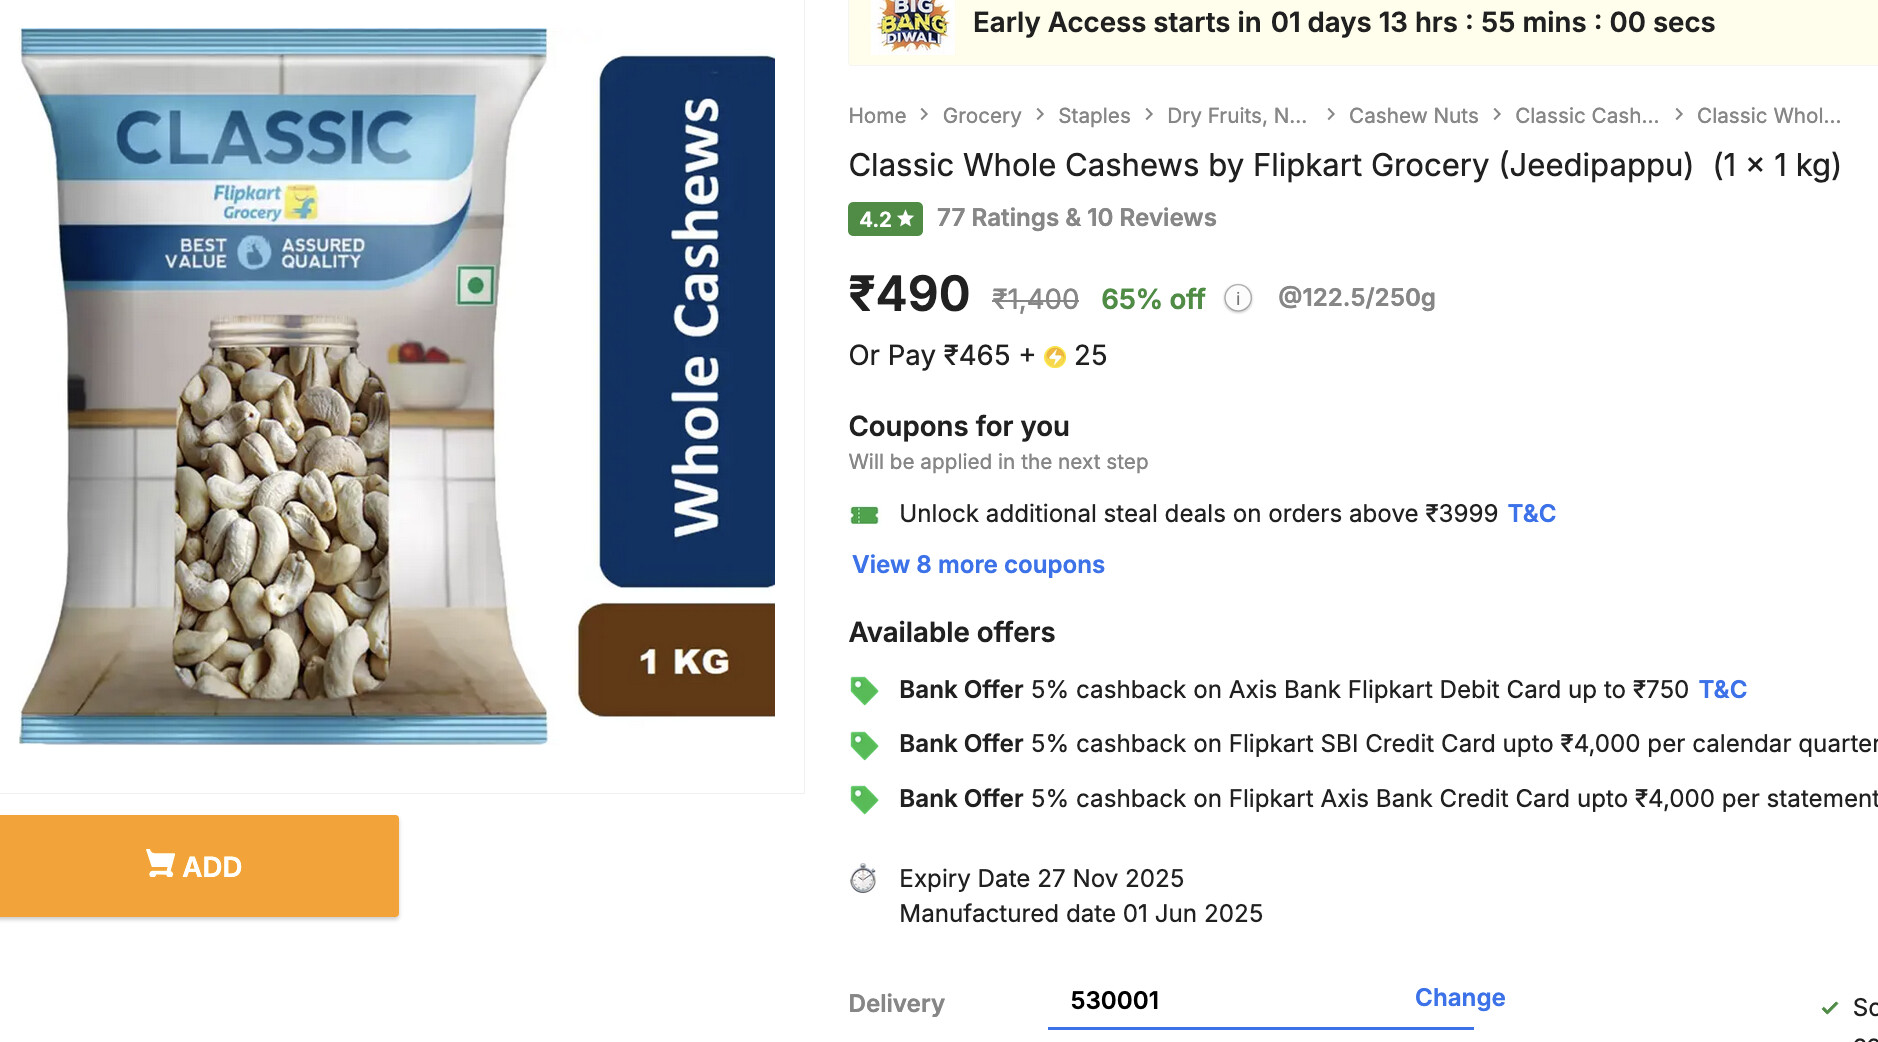The width and height of the screenshot is (1878, 1042).
Task: Click the SuperCoin icon next to 25
Action: [1055, 357]
